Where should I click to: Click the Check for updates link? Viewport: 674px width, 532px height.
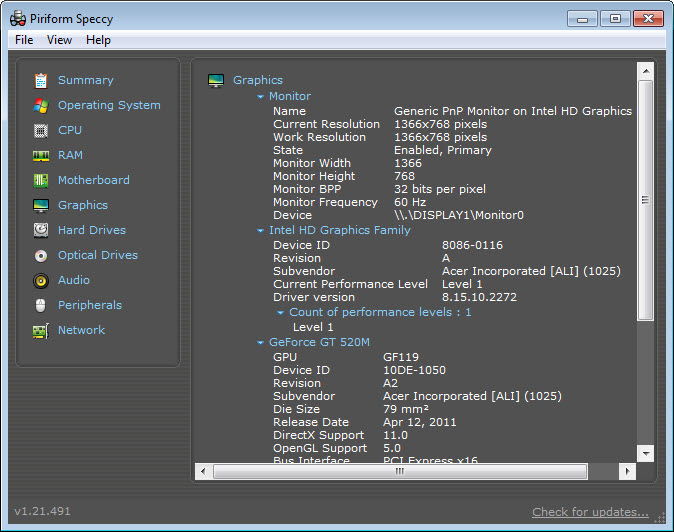pos(590,512)
